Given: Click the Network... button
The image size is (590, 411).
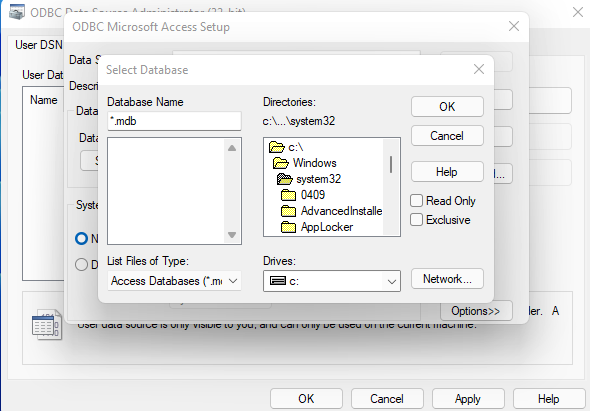Looking at the screenshot, I should coord(447,279).
